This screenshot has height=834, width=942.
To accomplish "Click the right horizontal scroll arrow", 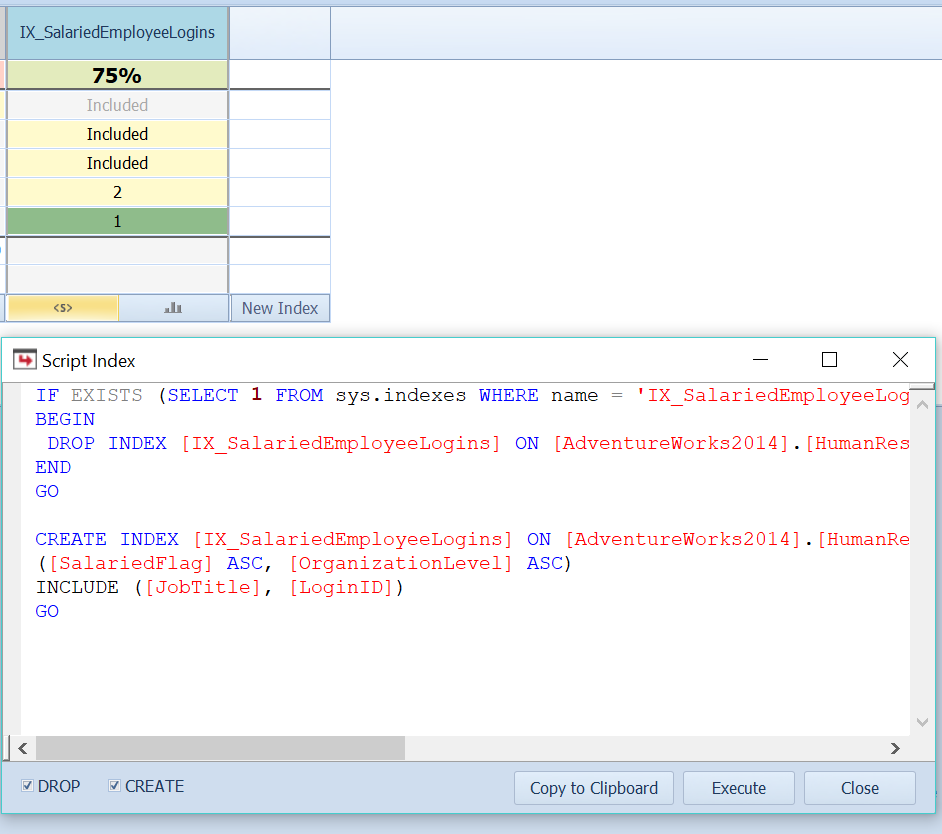I will (895, 747).
